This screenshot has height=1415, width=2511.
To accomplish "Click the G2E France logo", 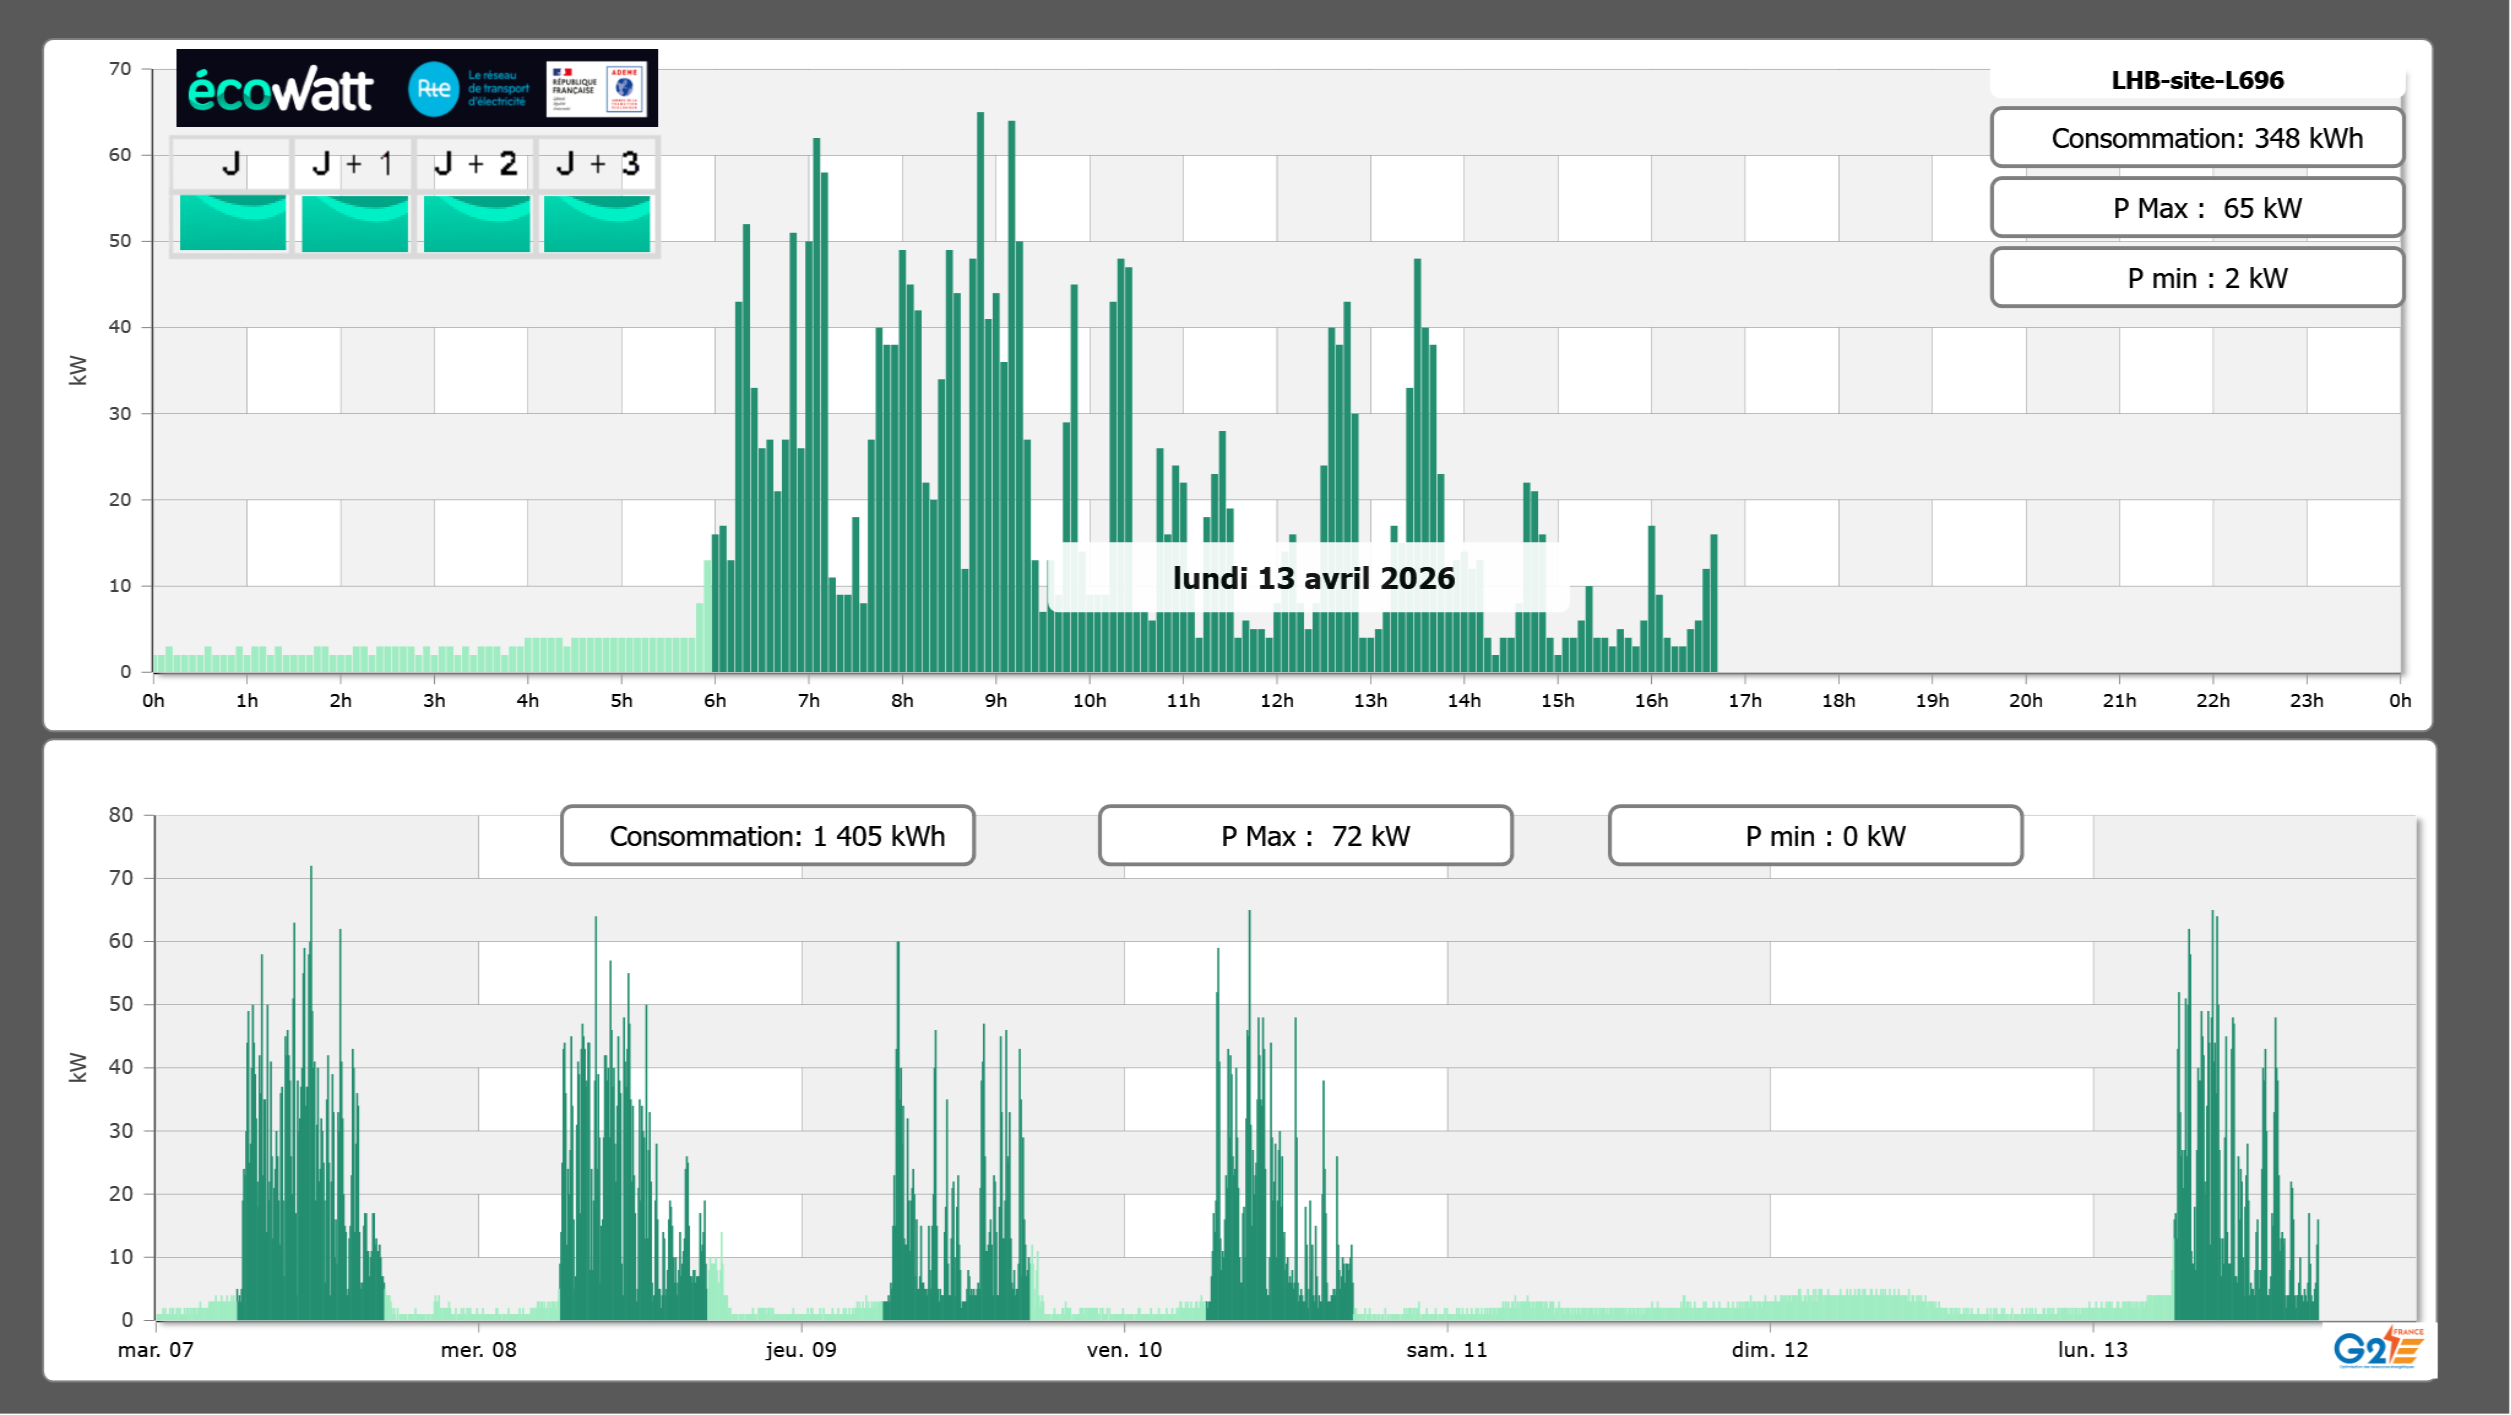I will (x=2377, y=1348).
